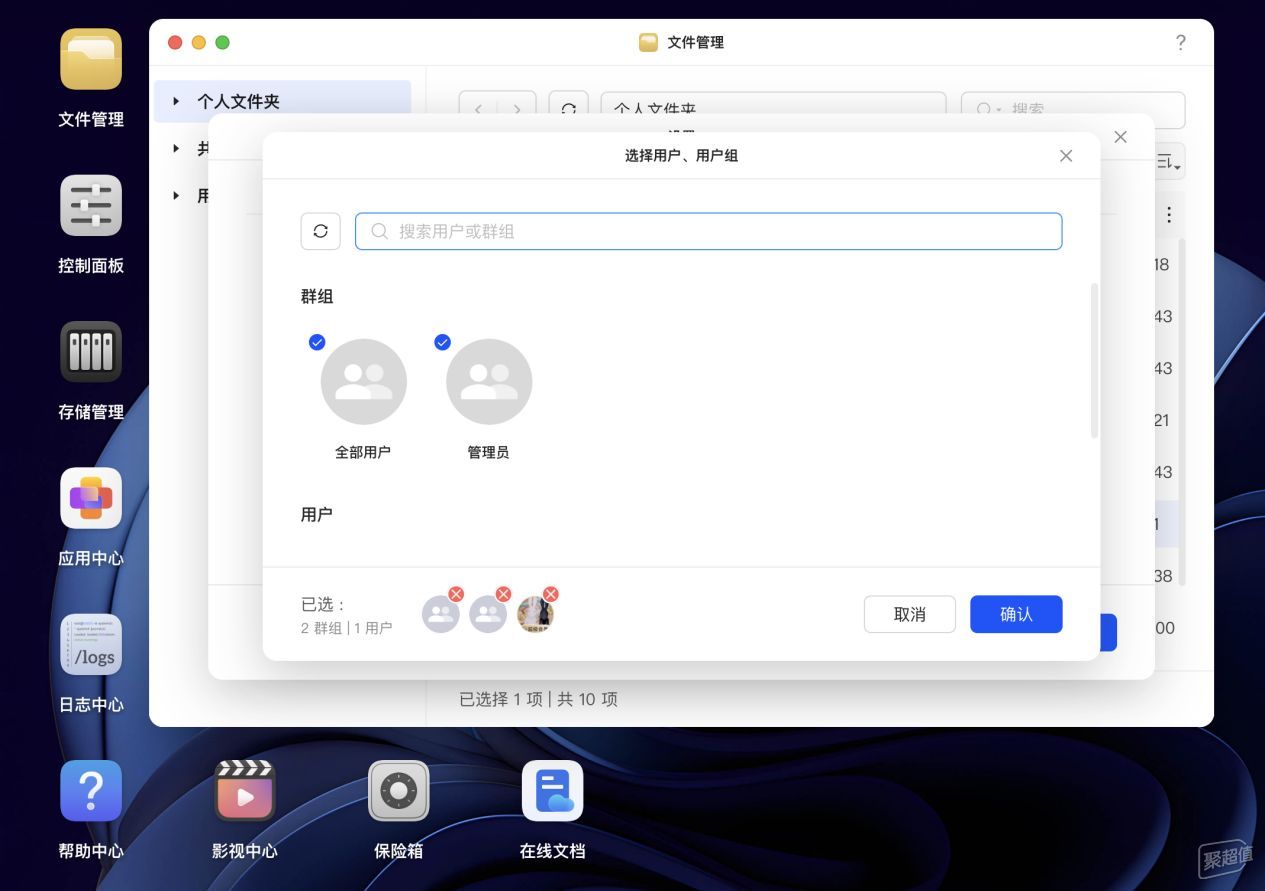
Task: Open the 日志中心 desktop icon
Action: [91, 645]
